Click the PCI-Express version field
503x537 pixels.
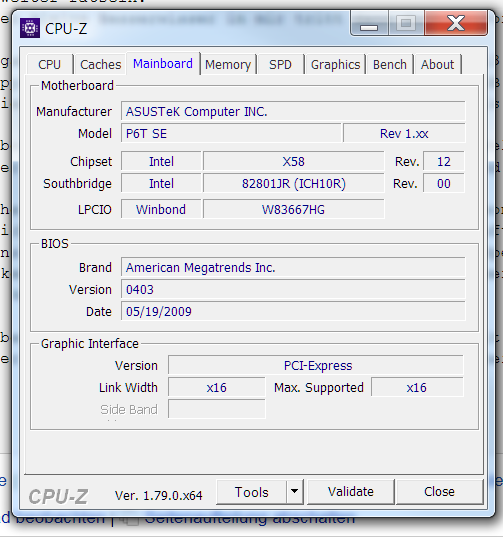316,365
